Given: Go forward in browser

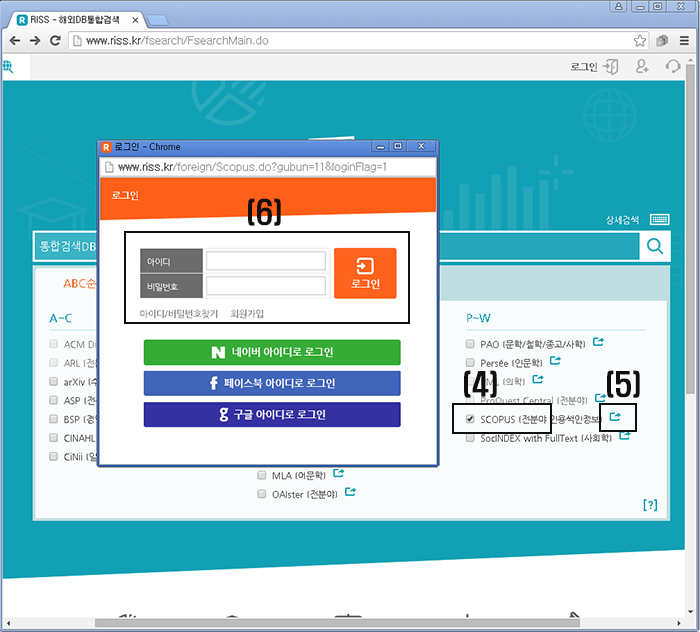Looking at the screenshot, I should (35, 41).
